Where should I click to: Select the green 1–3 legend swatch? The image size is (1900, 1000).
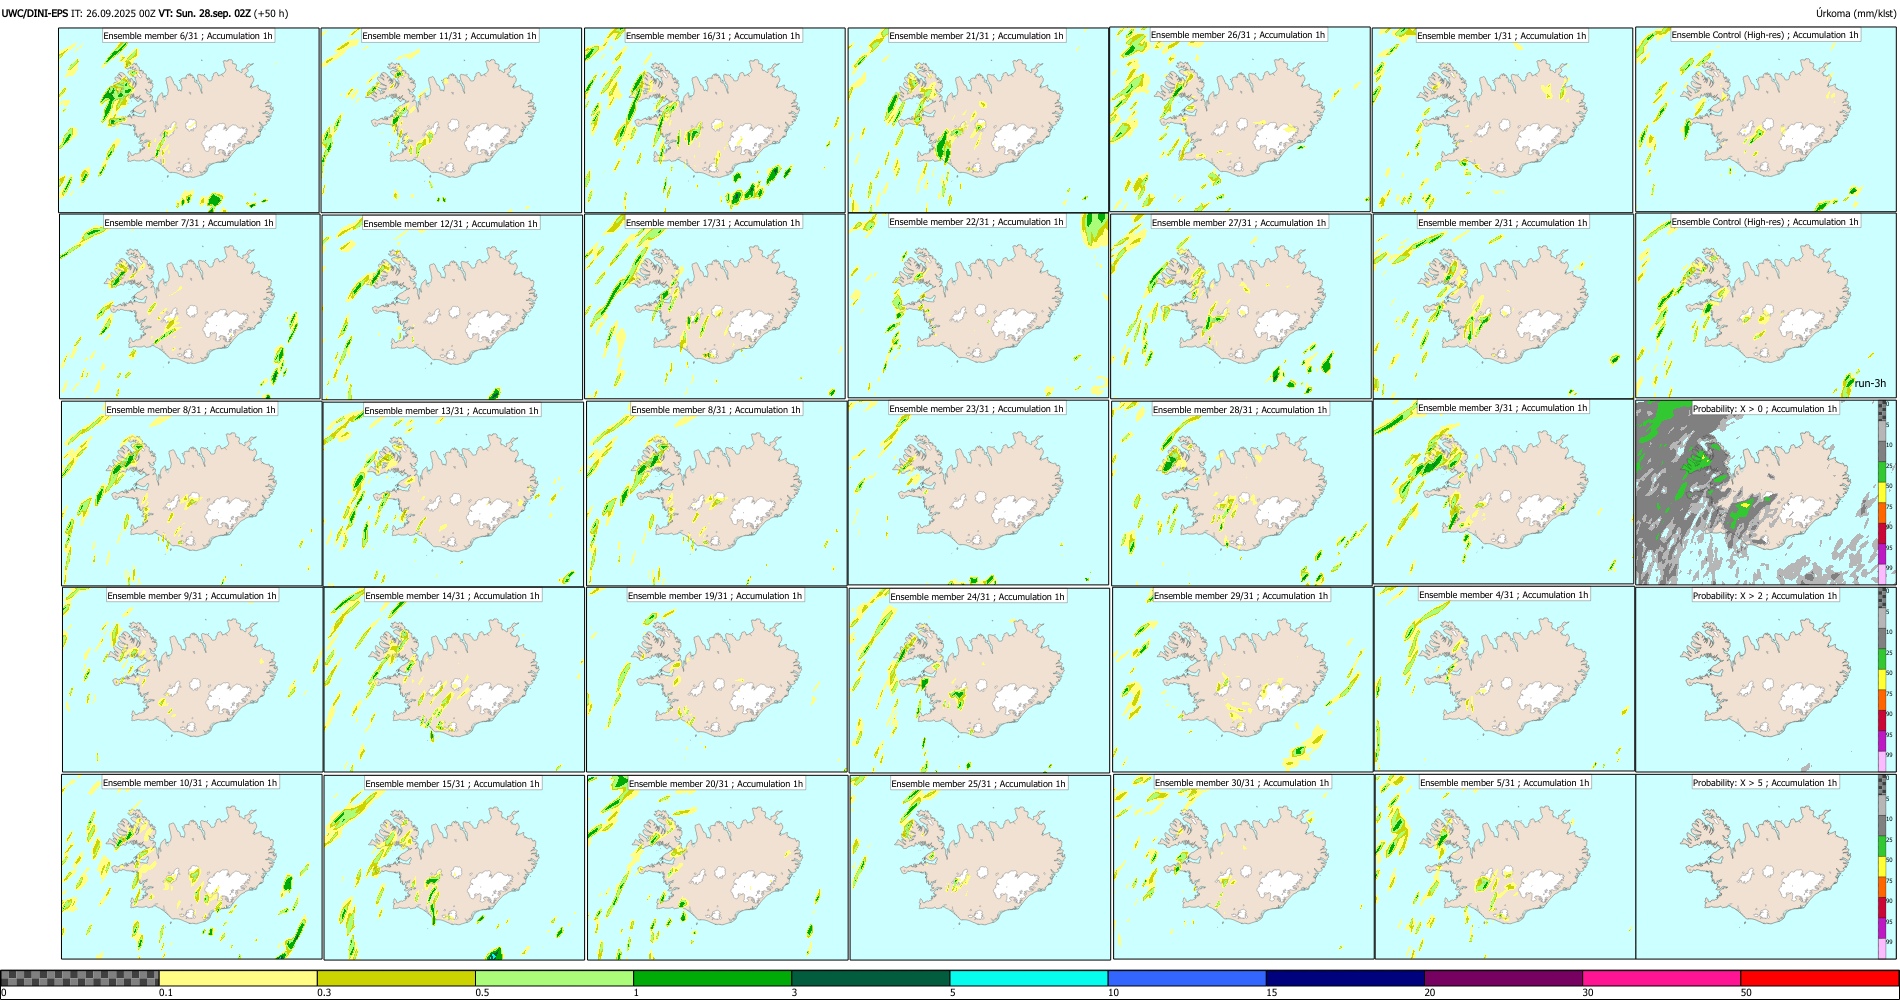point(712,978)
